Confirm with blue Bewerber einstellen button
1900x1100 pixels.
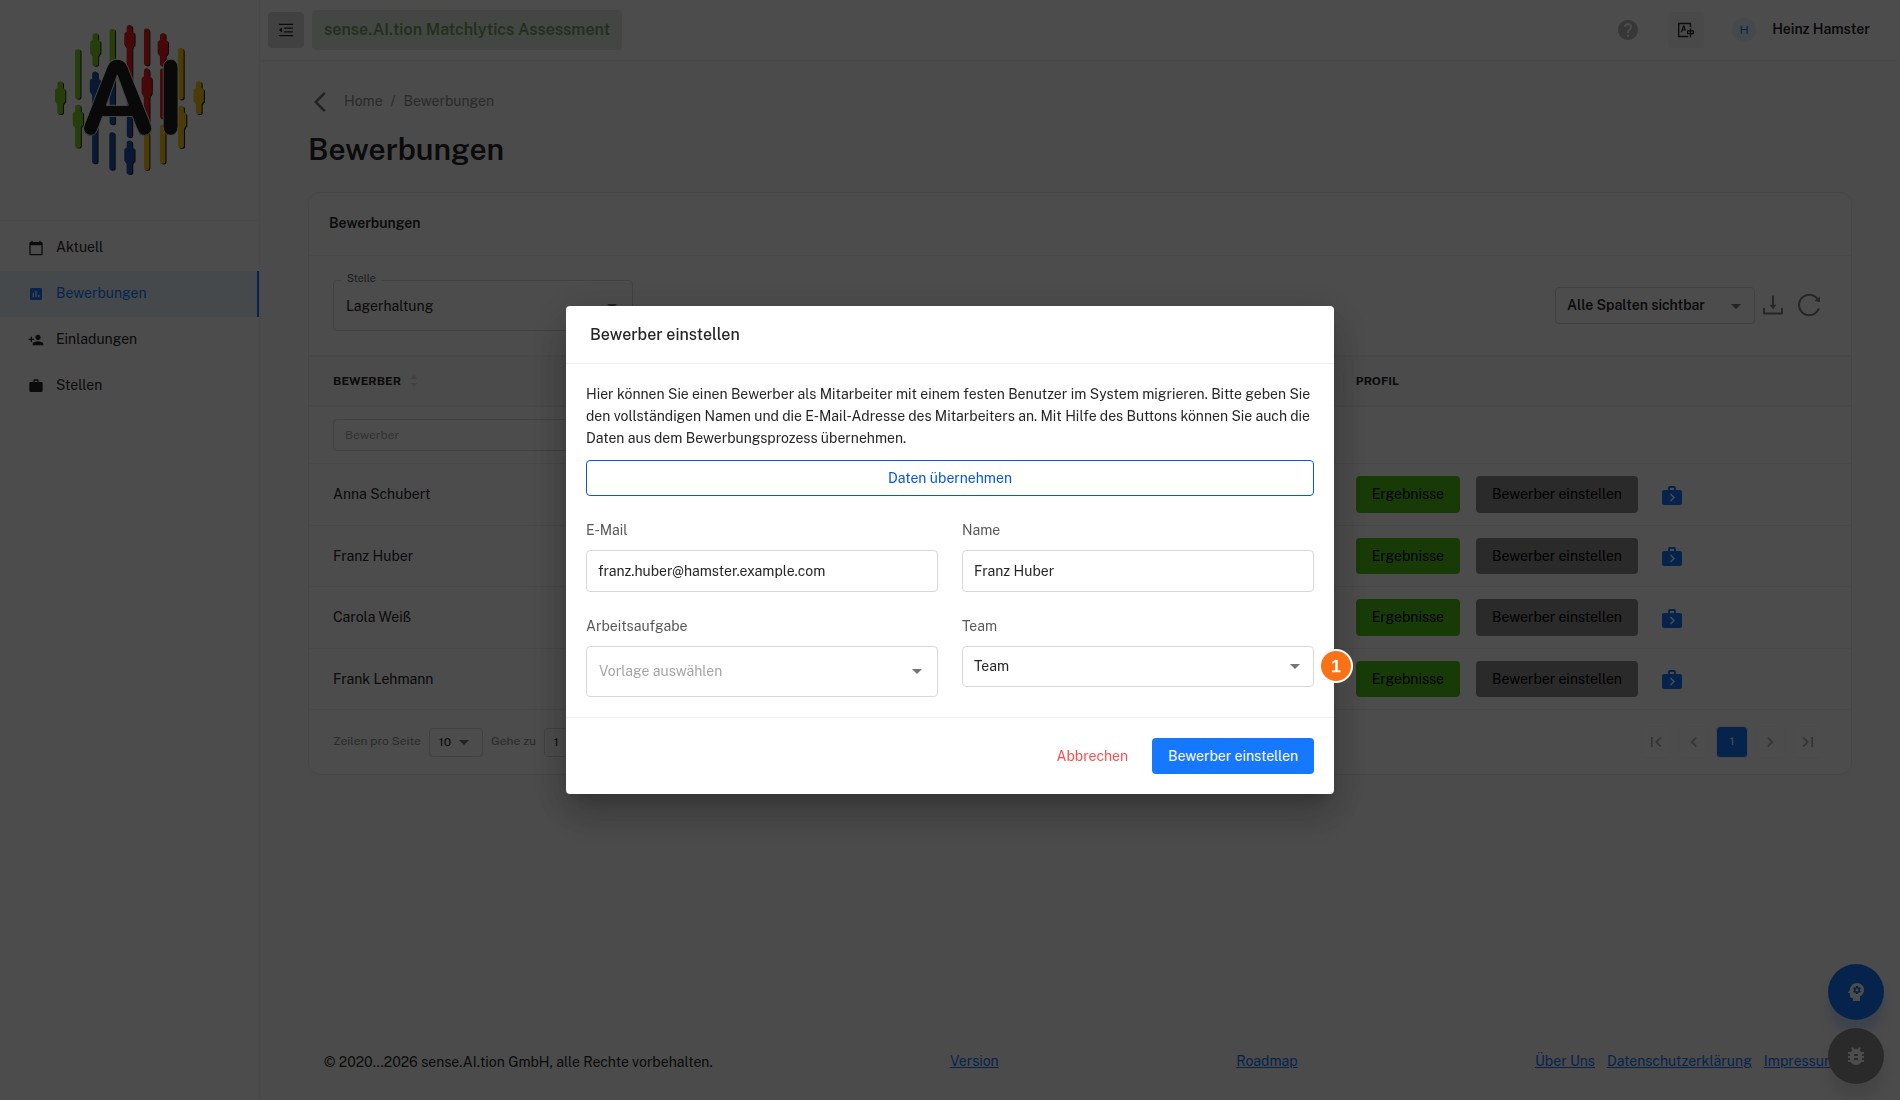point(1233,756)
